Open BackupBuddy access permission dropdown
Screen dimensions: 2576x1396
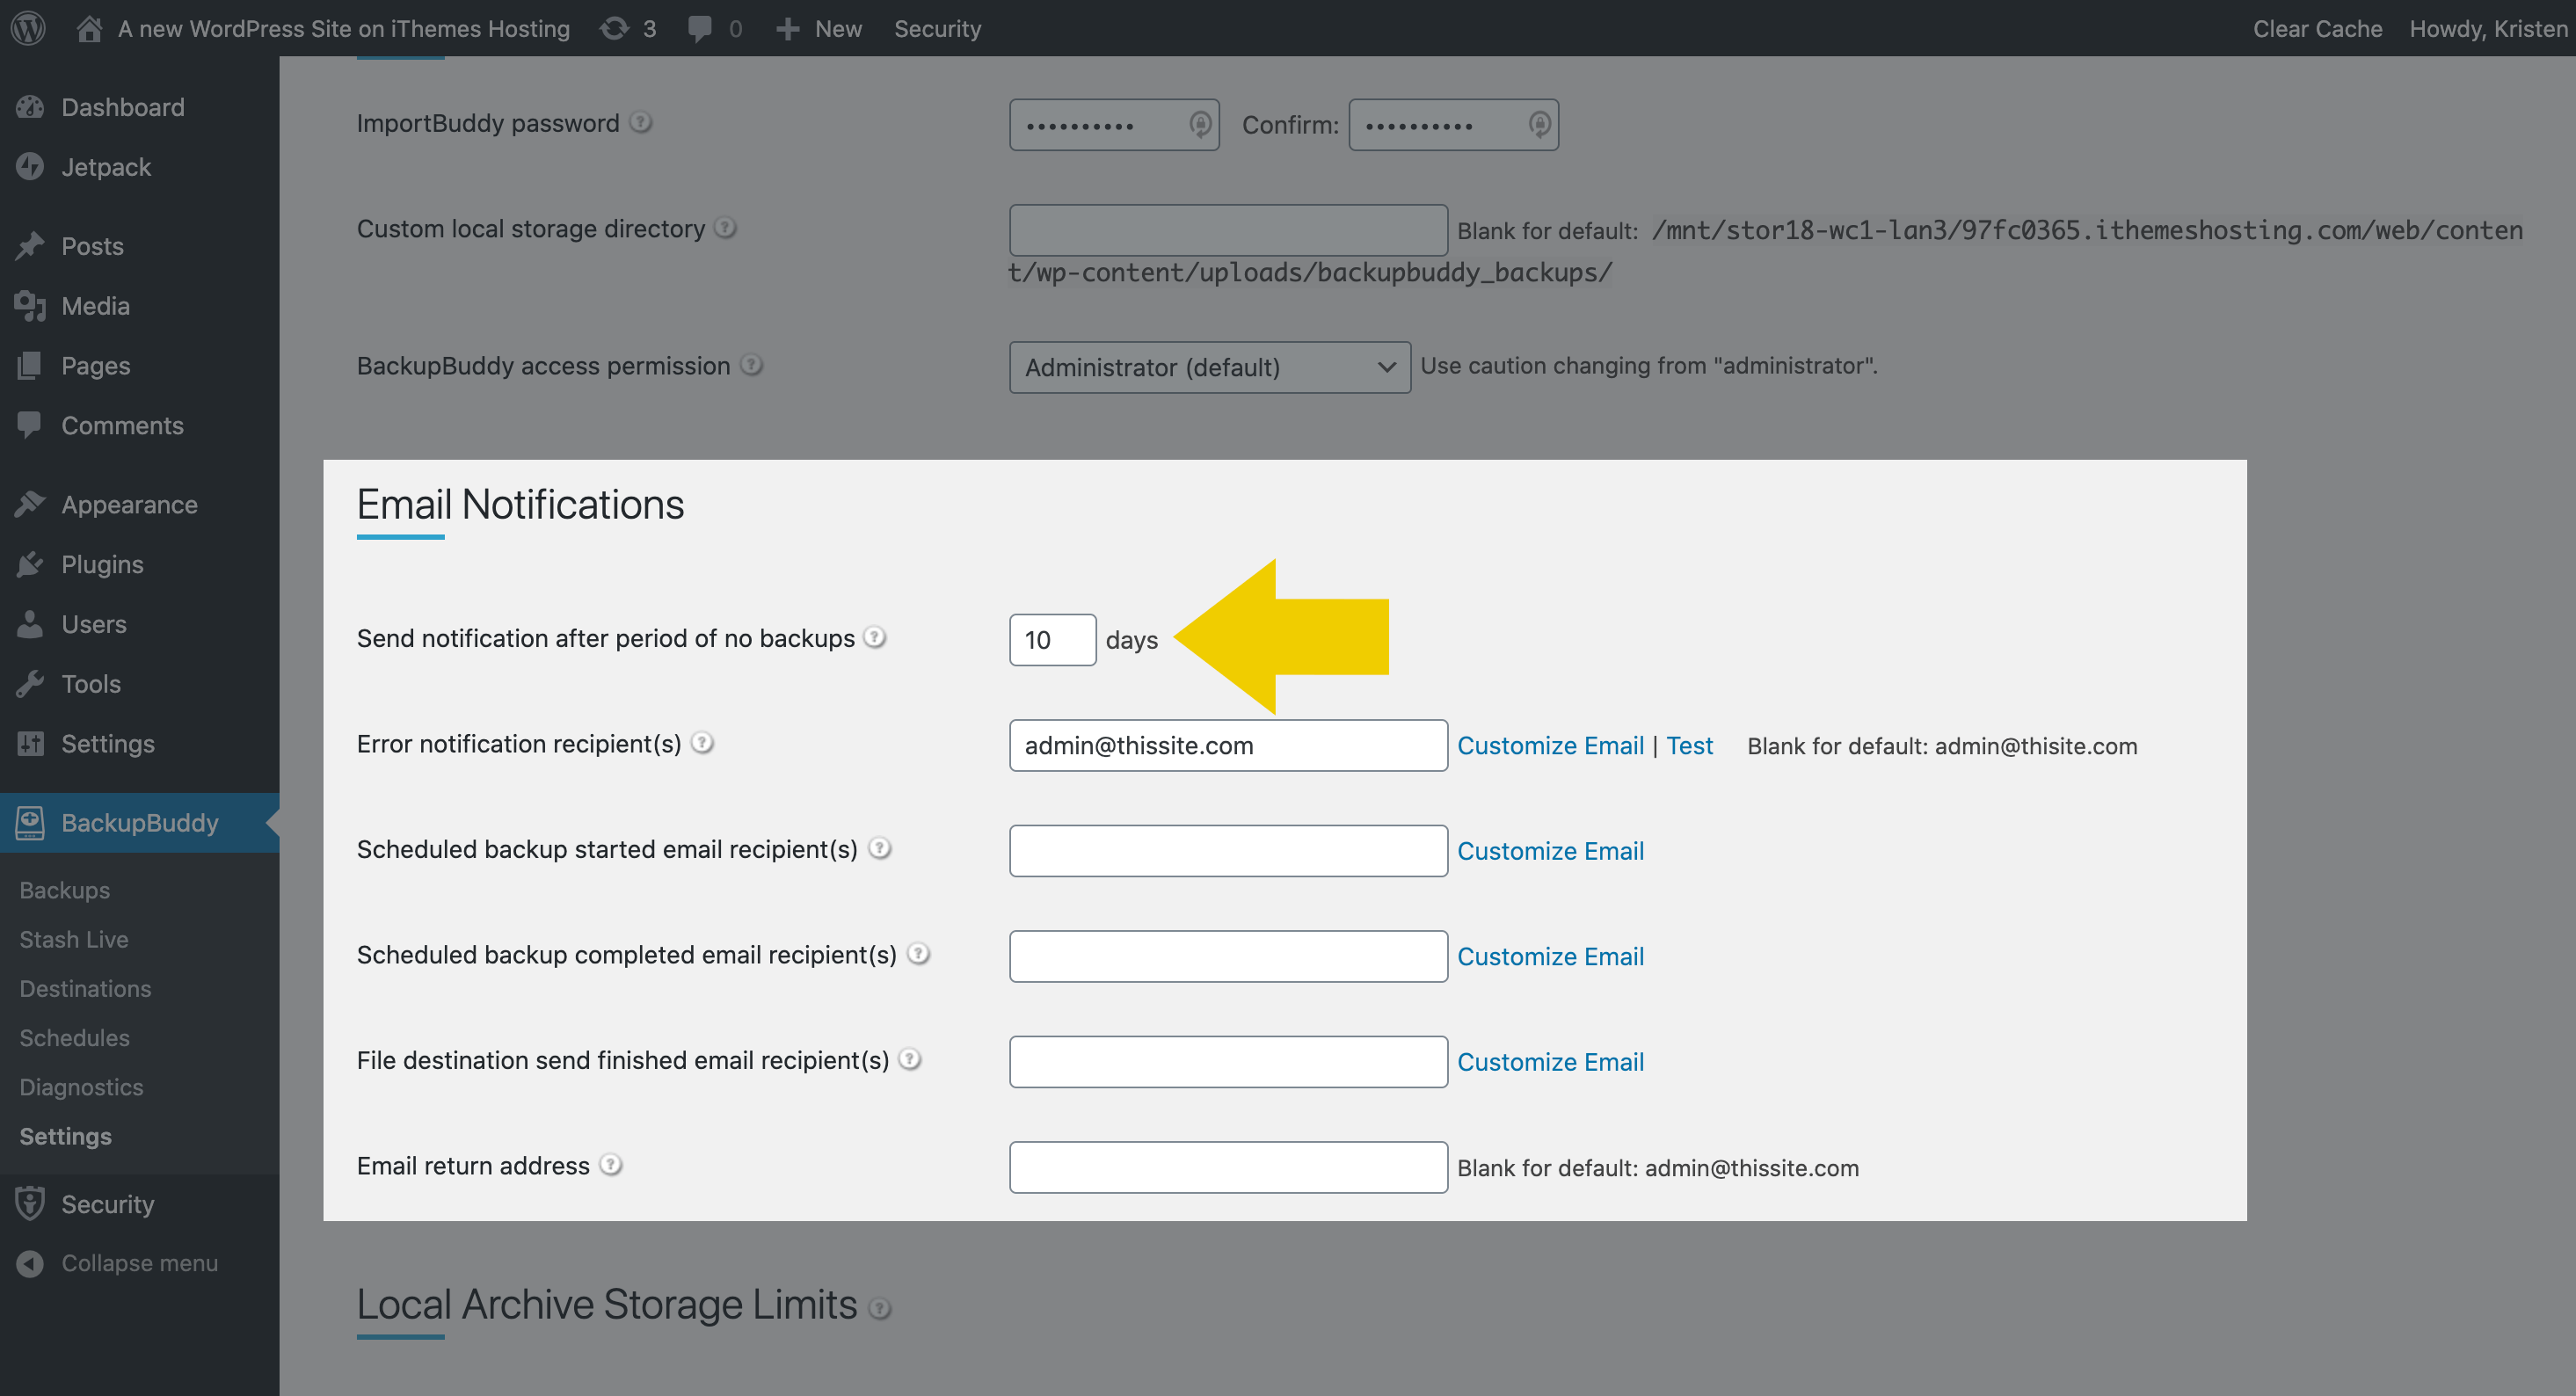tap(1210, 367)
